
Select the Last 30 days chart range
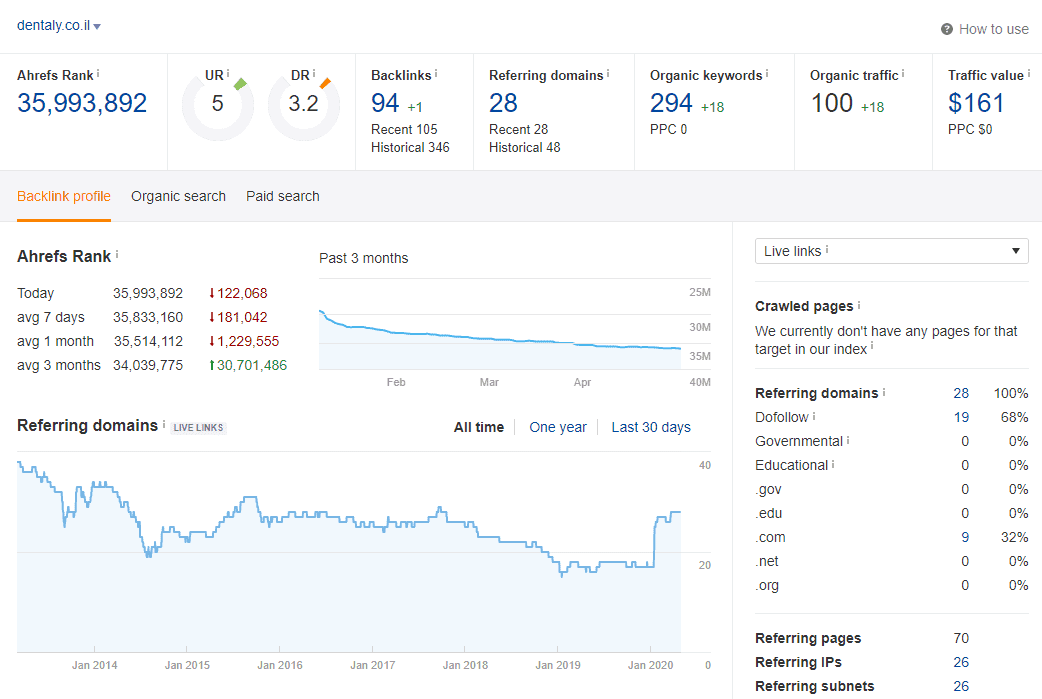651,427
